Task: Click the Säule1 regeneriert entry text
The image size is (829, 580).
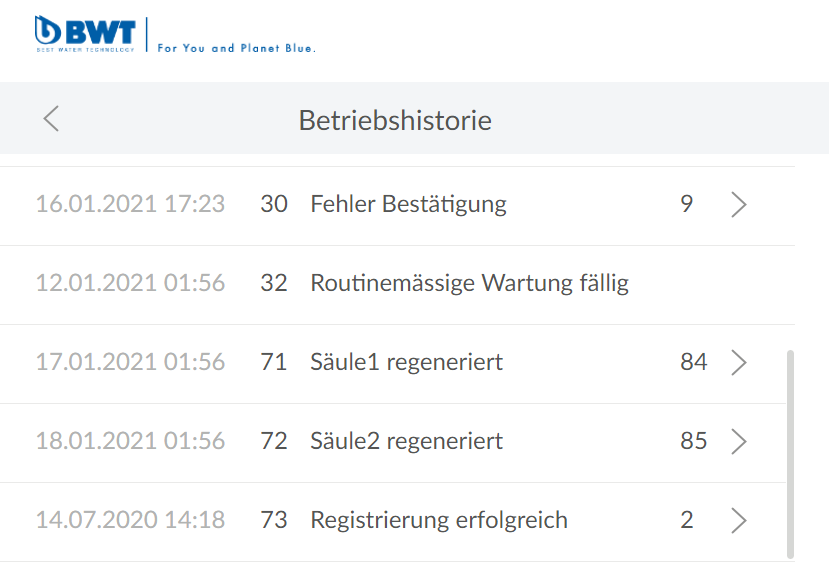Action: 406,363
